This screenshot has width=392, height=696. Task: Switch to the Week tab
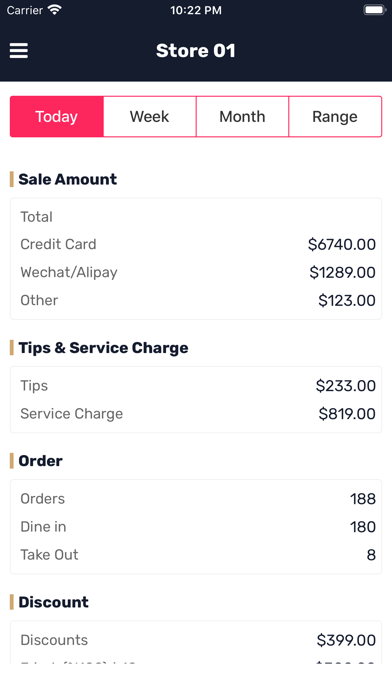(150, 116)
